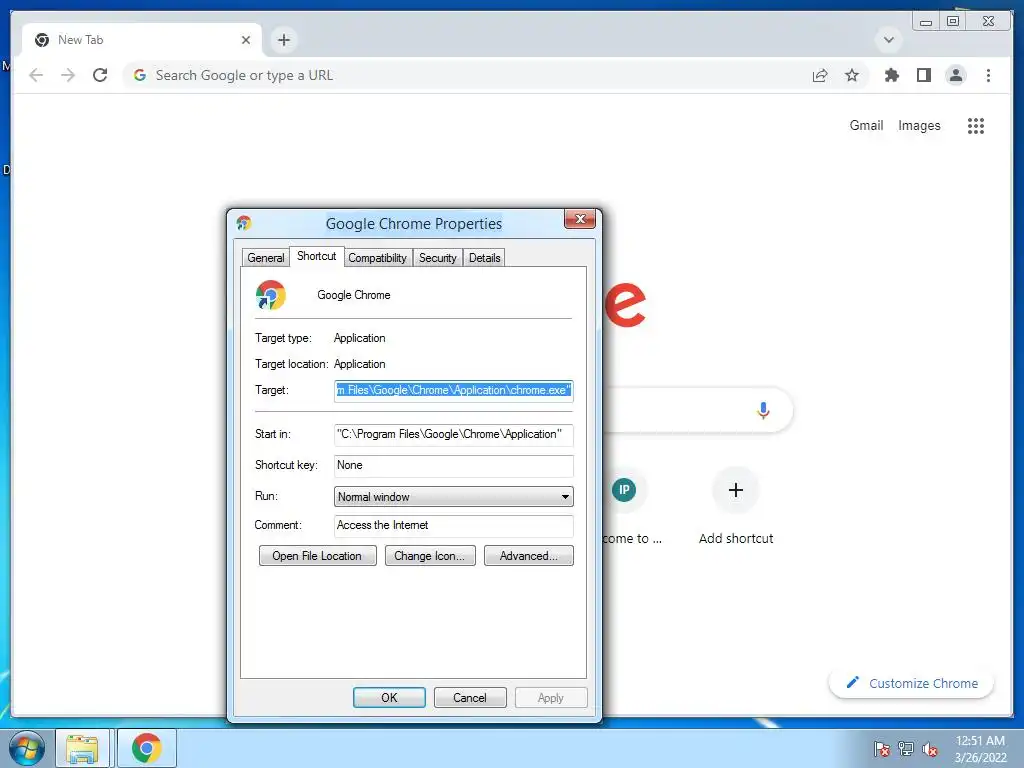
Task: Cancel the Properties dialog
Action: pyautogui.click(x=470, y=697)
